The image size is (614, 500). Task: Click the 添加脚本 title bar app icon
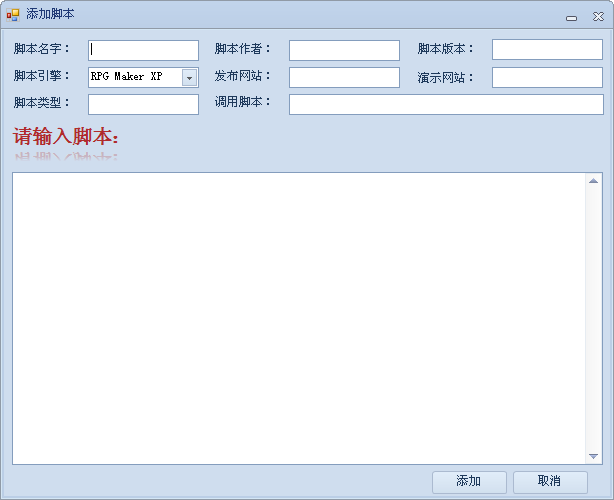point(13,15)
